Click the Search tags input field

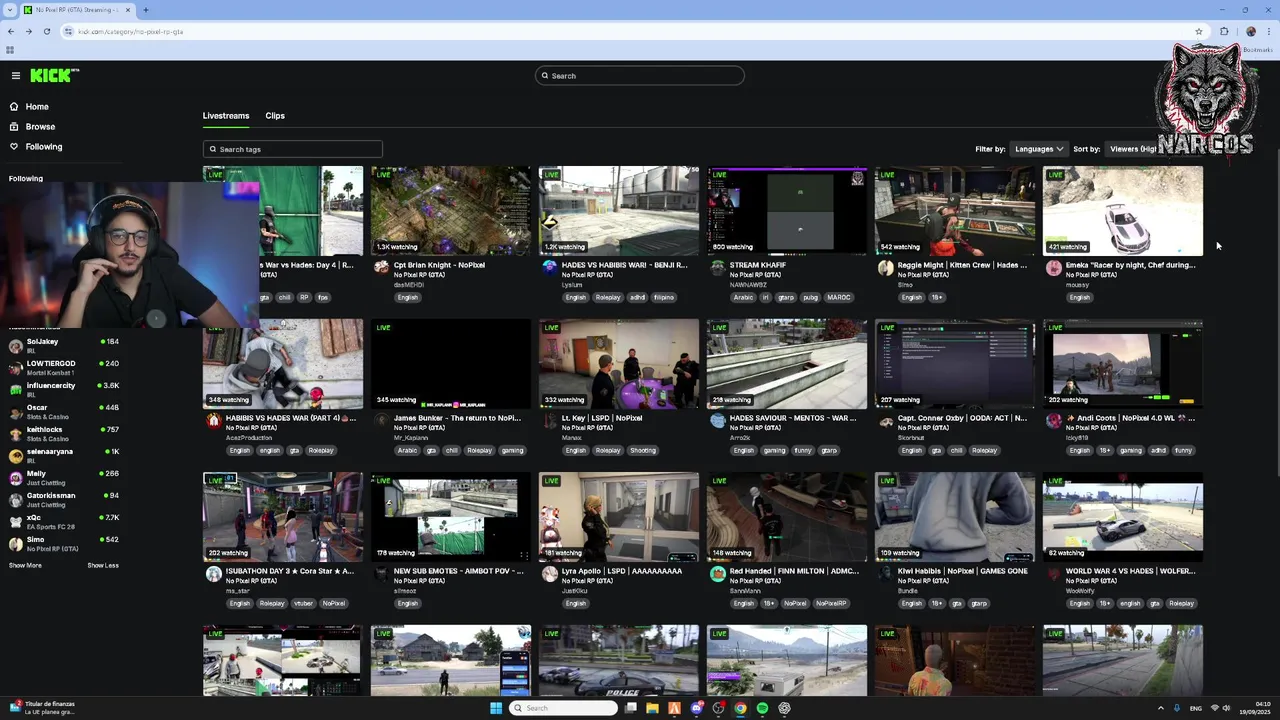pyautogui.click(x=292, y=149)
